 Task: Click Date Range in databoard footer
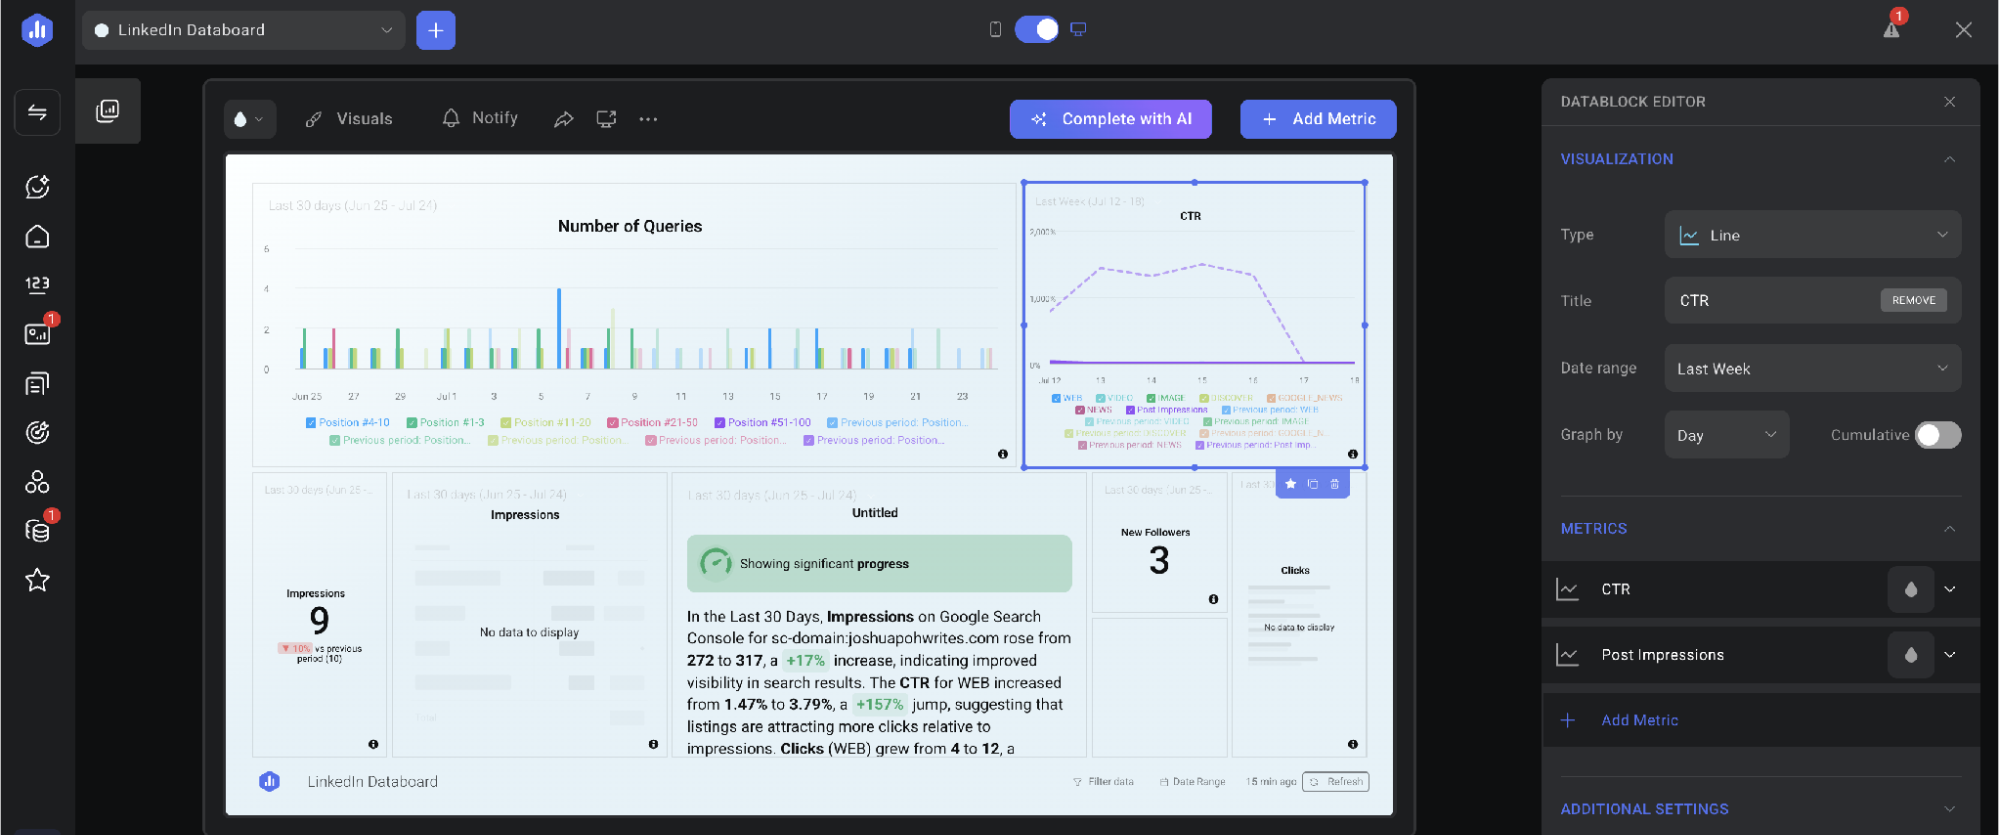point(1192,782)
